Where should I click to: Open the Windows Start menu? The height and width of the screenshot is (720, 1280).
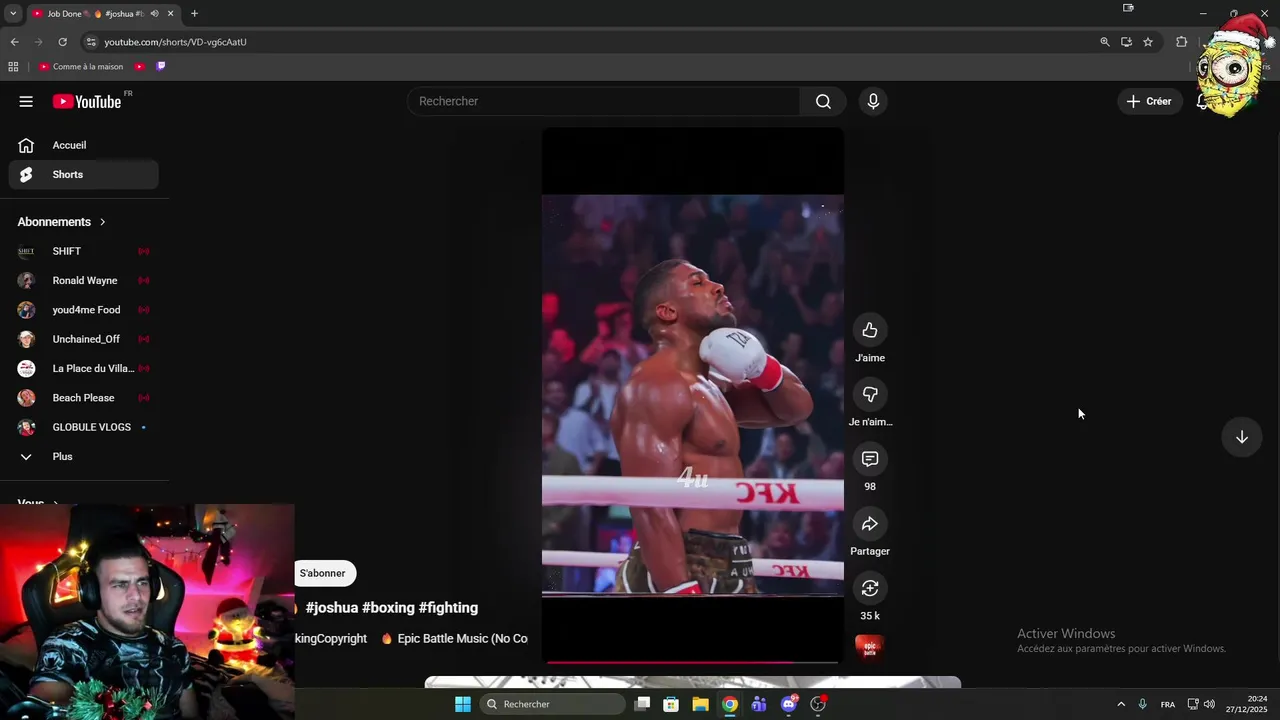463,704
